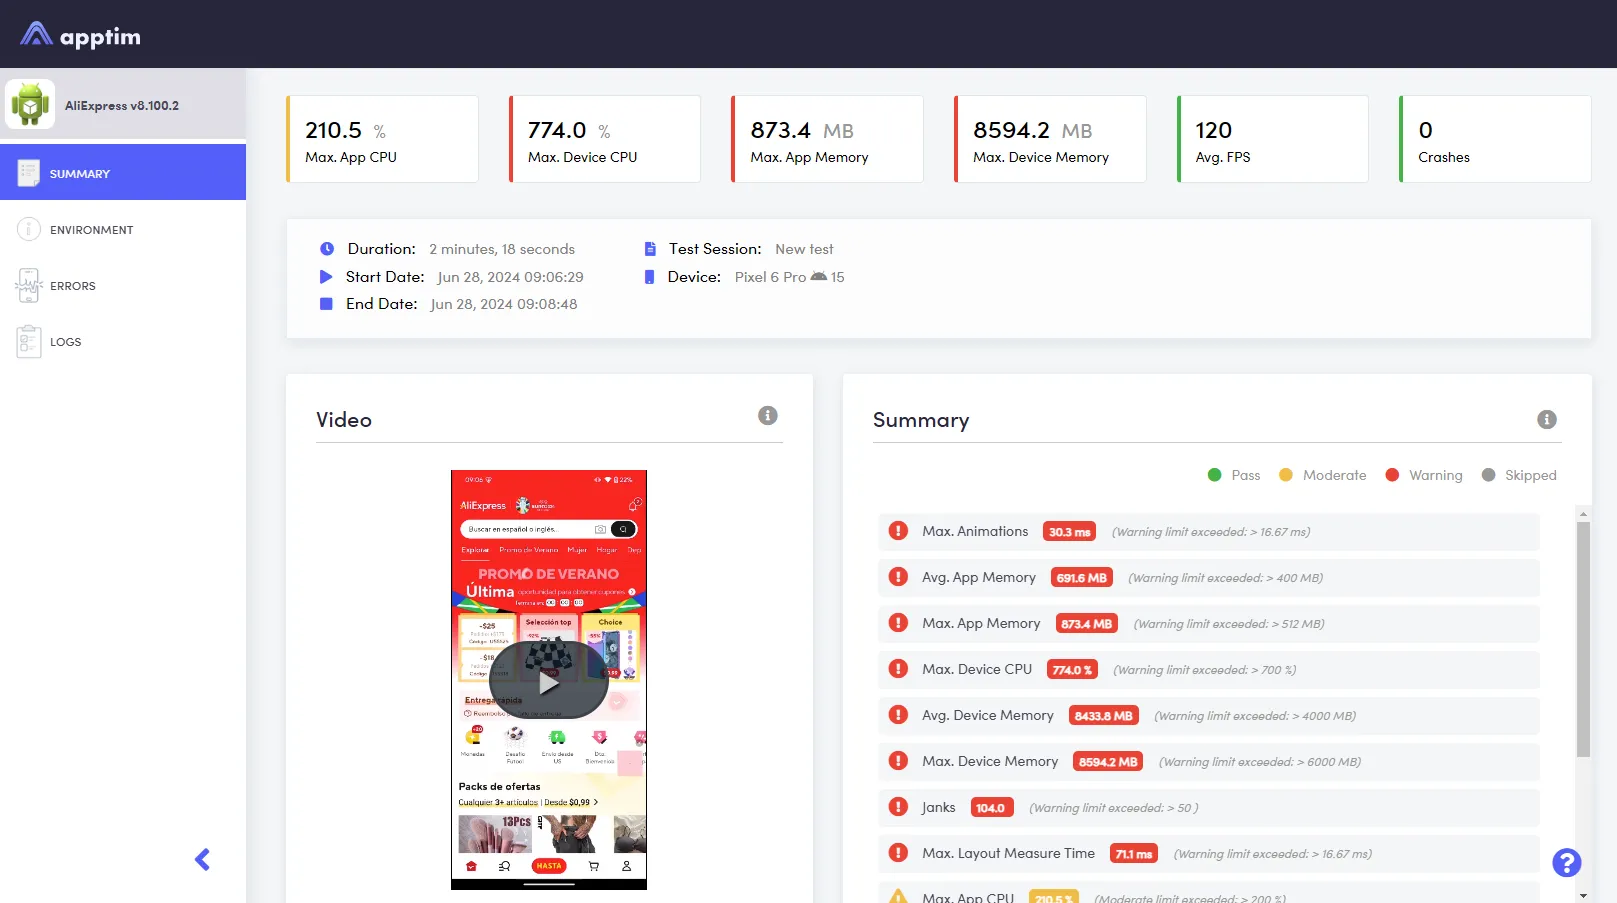This screenshot has width=1617, height=903.
Task: Show info for the Video panel
Action: (768, 415)
